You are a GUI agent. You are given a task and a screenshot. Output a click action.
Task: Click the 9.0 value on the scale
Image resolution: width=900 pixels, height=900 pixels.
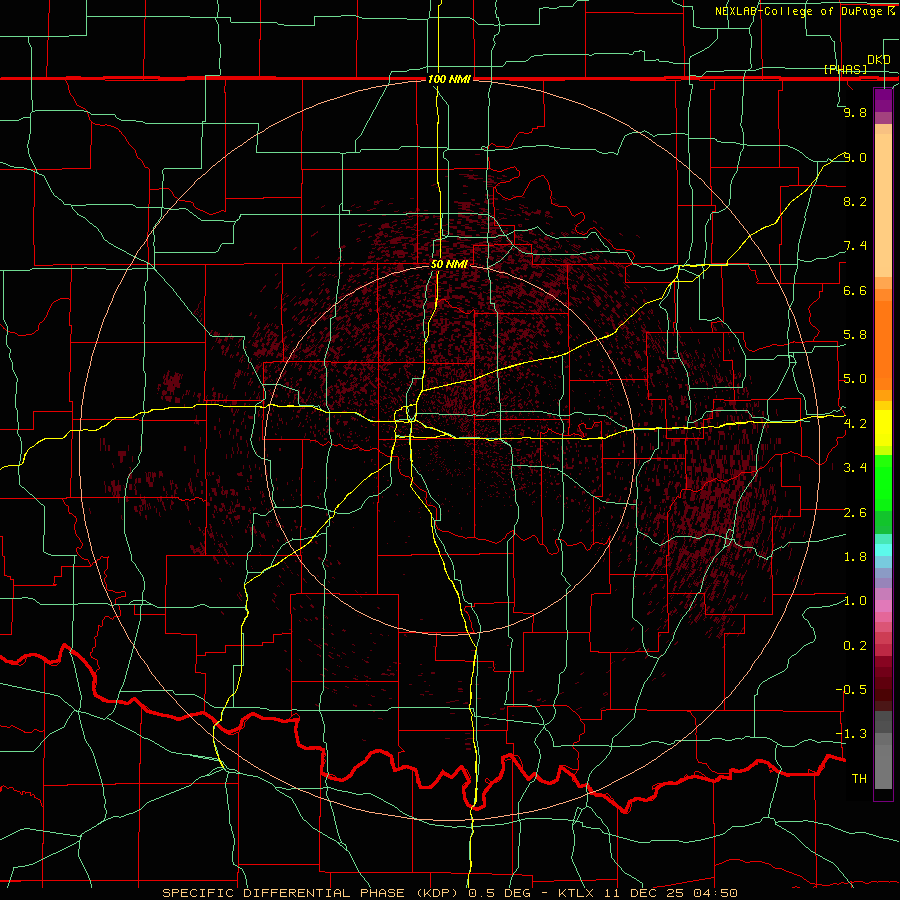pyautogui.click(x=855, y=157)
